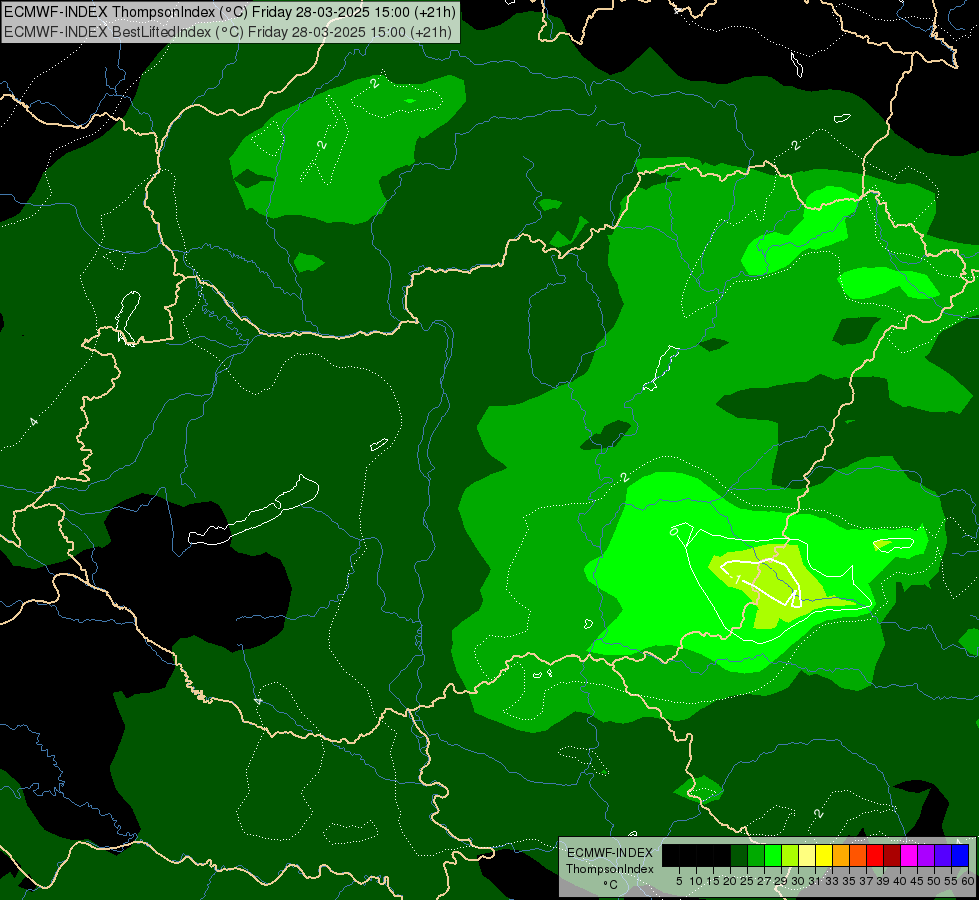This screenshot has width=979, height=900.
Task: Select the dark green 20–25 legend swatch
Action: pos(739,856)
